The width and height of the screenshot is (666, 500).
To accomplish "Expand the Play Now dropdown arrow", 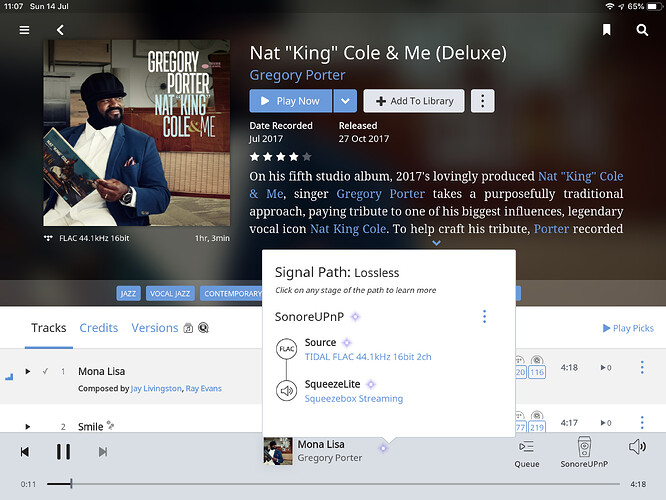I will [x=344, y=101].
